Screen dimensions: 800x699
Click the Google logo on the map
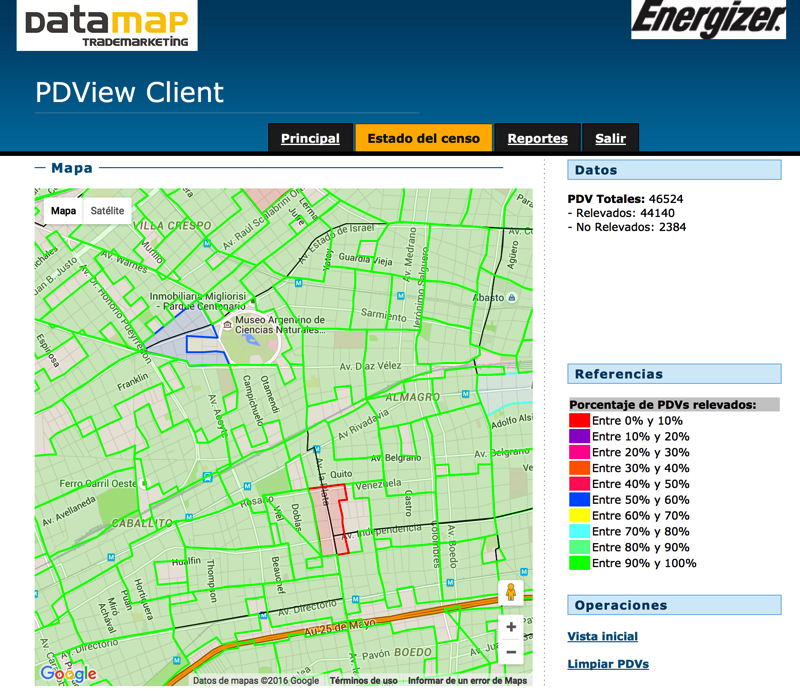pos(68,674)
